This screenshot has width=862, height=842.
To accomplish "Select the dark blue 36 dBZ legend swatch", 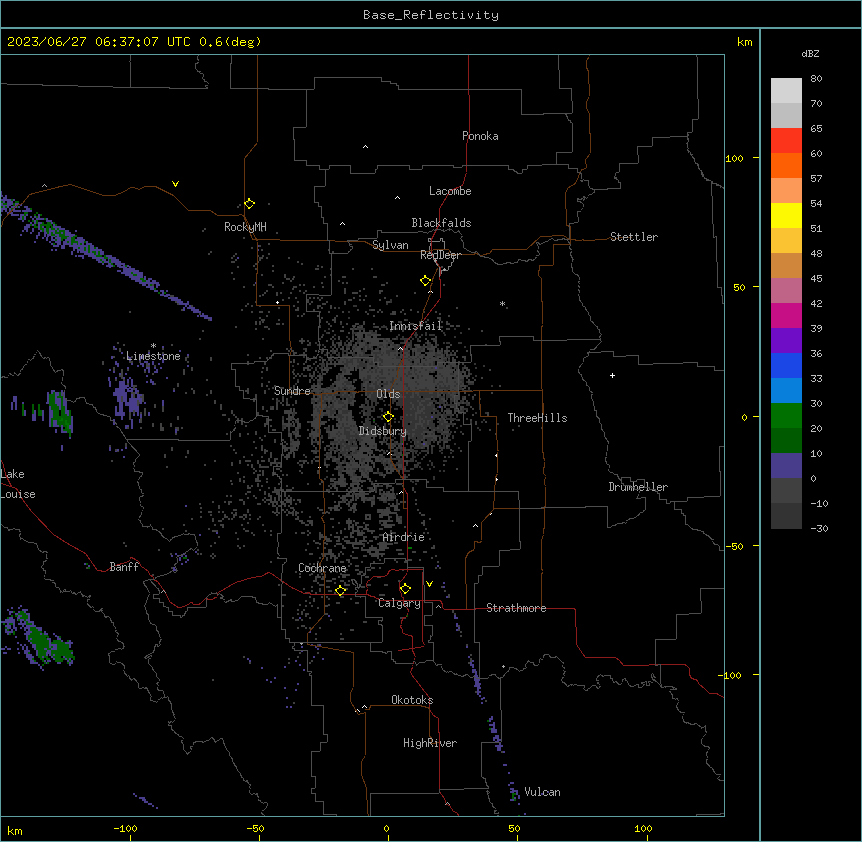I will pyautogui.click(x=786, y=365).
